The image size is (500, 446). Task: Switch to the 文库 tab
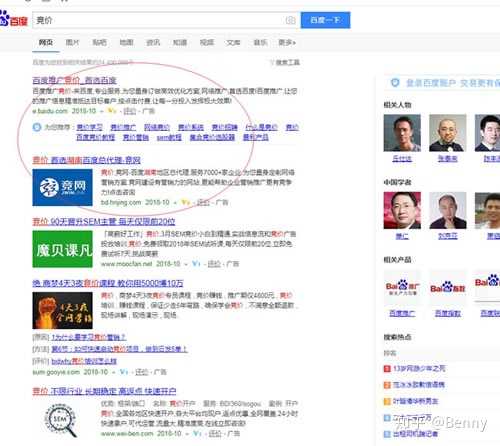(x=233, y=42)
